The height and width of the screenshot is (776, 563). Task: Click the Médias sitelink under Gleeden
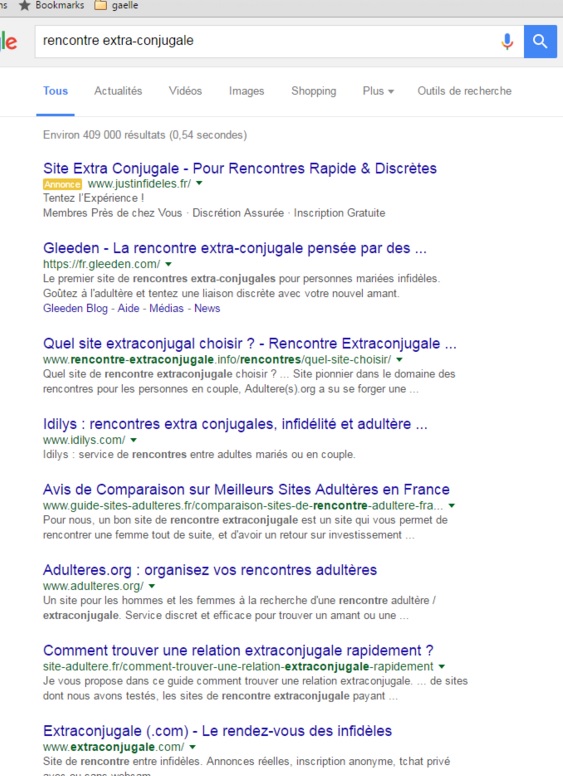coord(166,308)
